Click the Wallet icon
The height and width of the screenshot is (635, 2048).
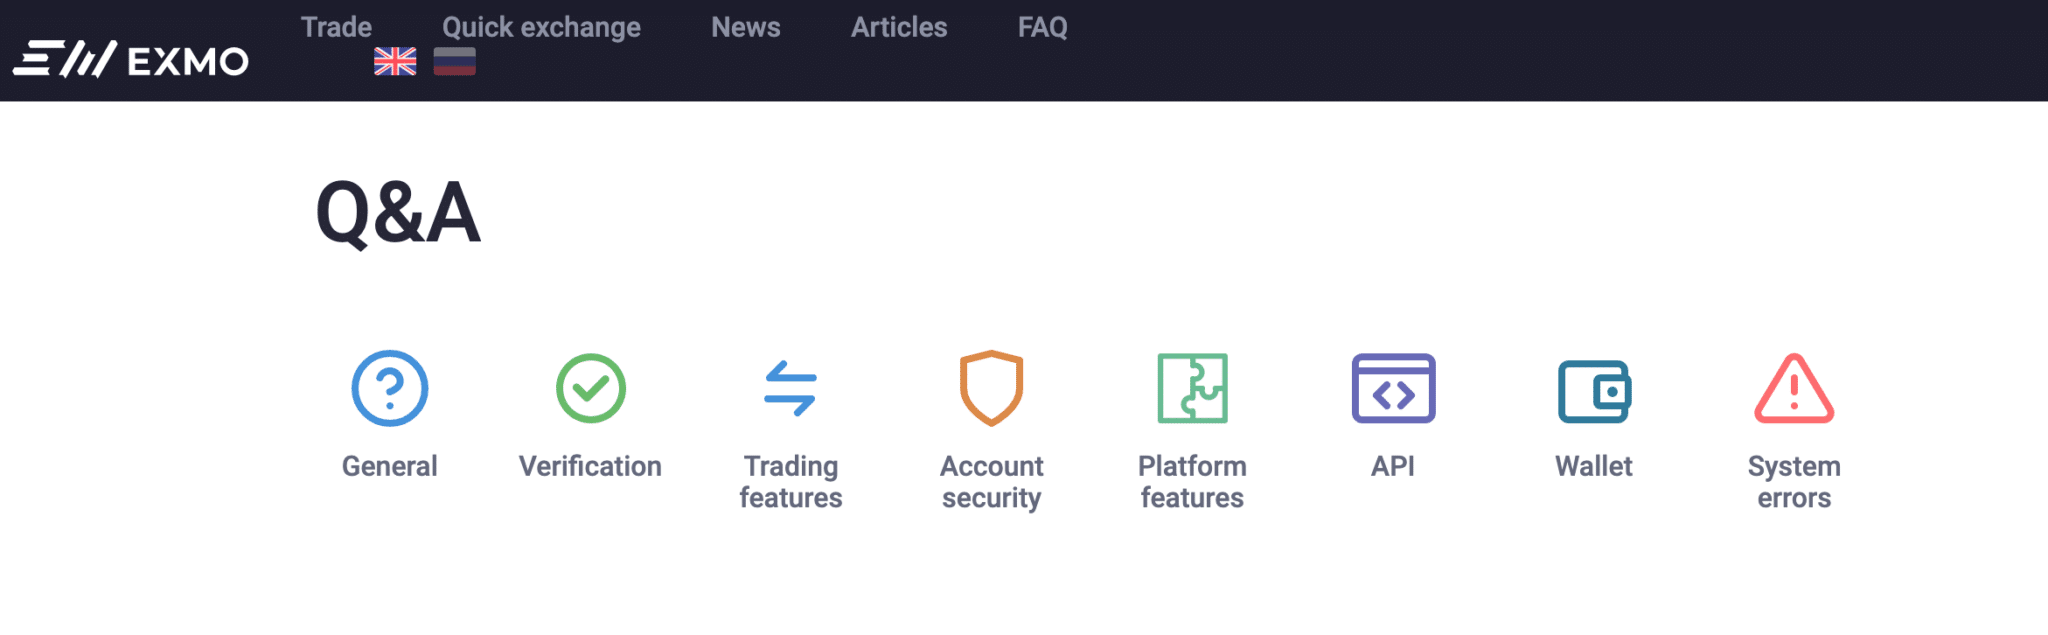tap(1595, 391)
